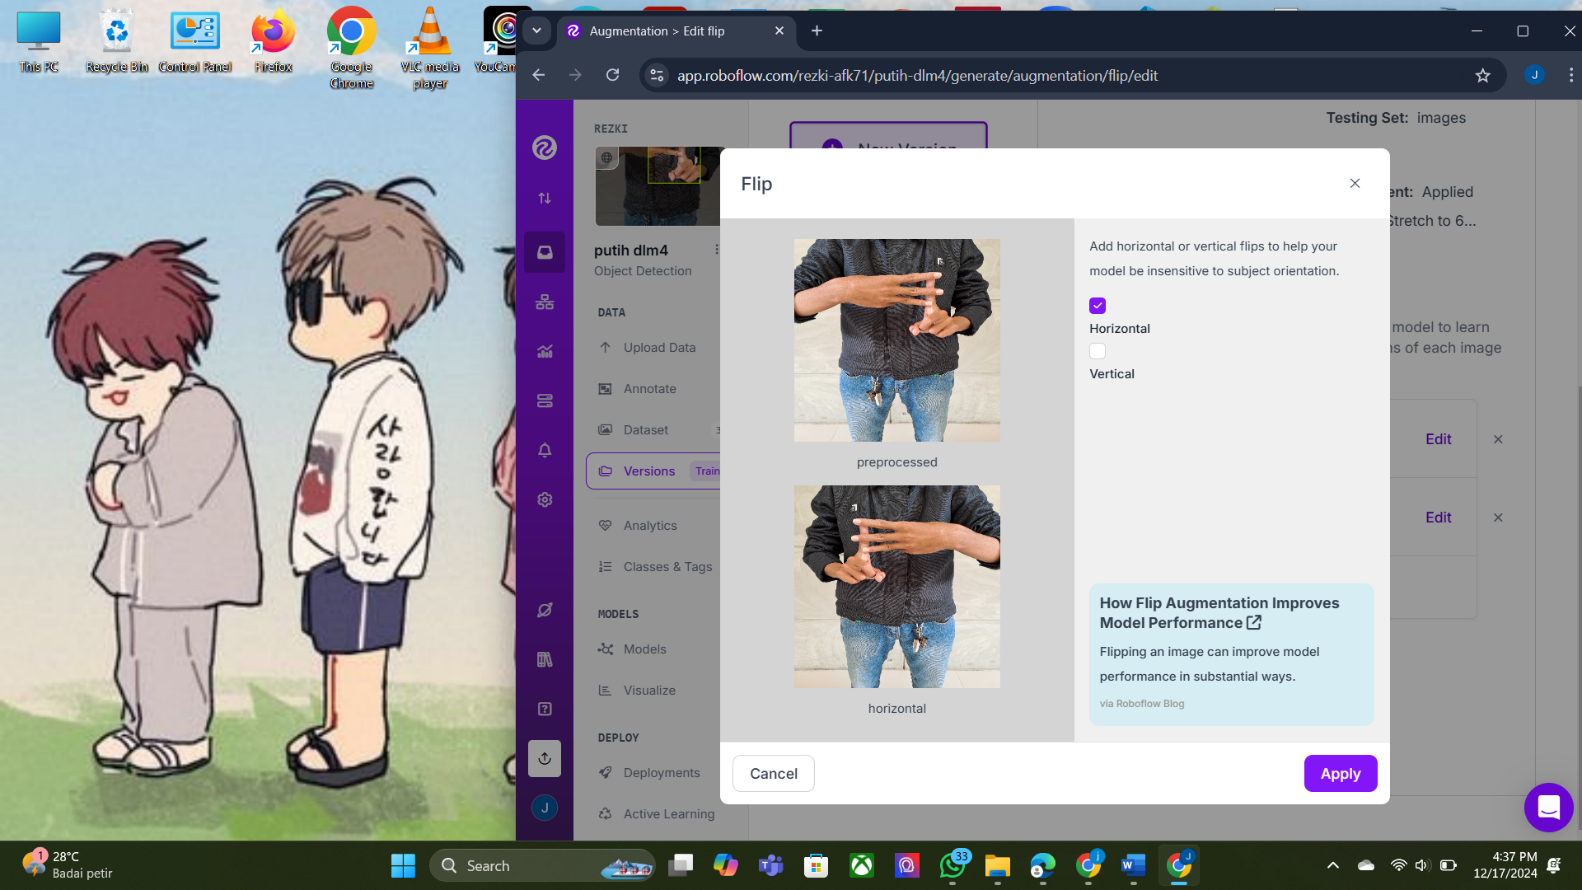Open the help question-mark icon in sidebar
The height and width of the screenshot is (890, 1582).
coord(544,709)
